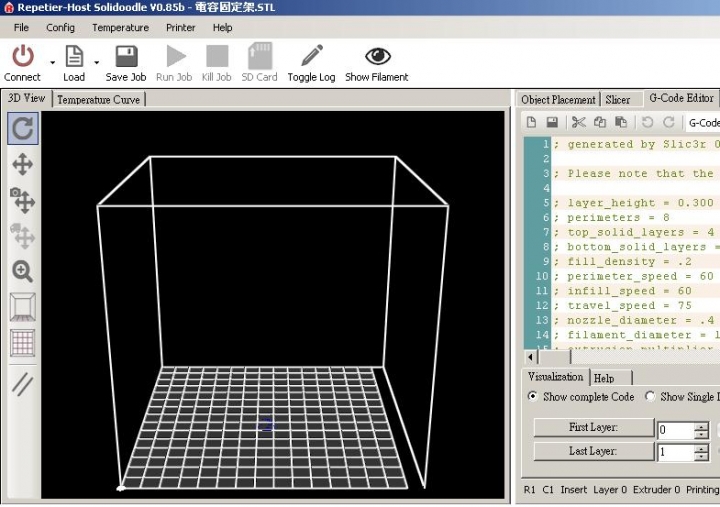Select the move viewpoint arrows tool
The height and width of the screenshot is (507, 720).
23,164
